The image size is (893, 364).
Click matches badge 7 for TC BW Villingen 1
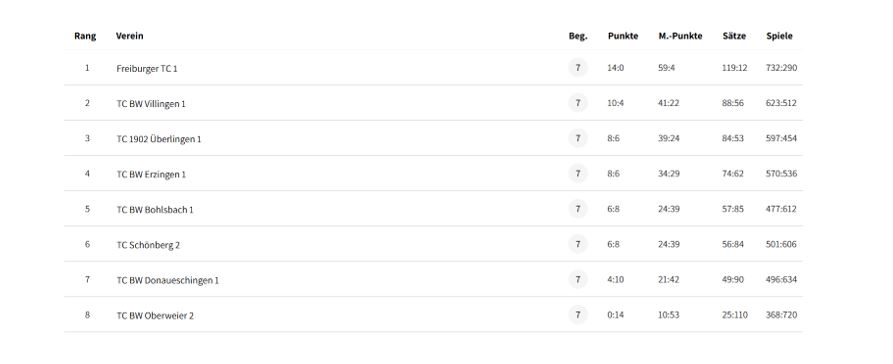click(577, 103)
